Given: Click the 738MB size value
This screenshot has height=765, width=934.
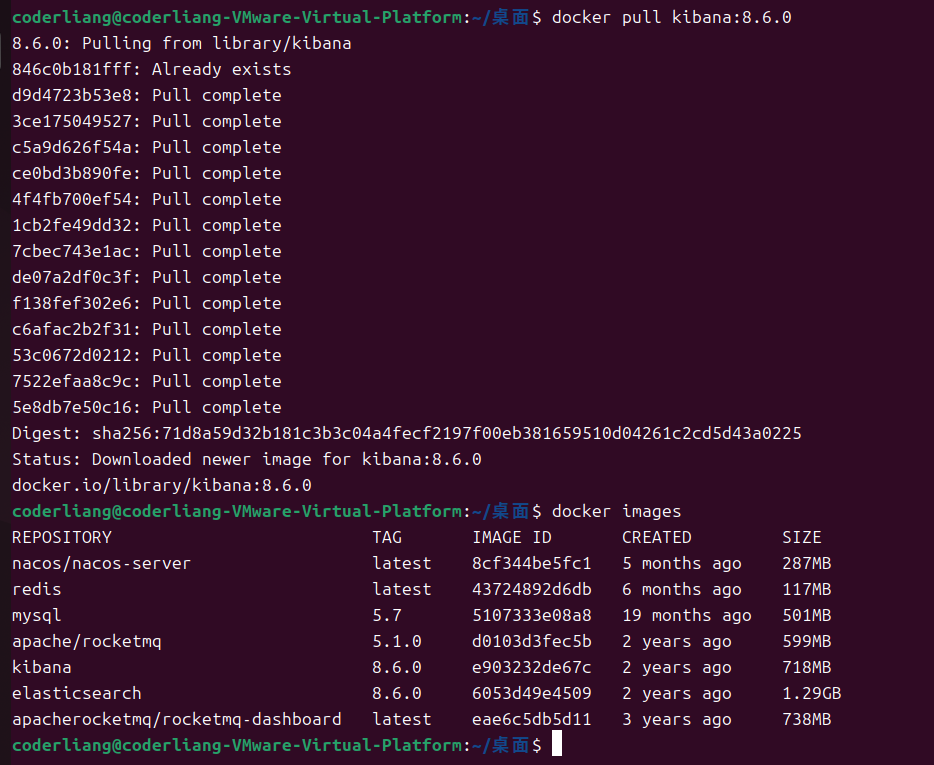Looking at the screenshot, I should tap(807, 720).
